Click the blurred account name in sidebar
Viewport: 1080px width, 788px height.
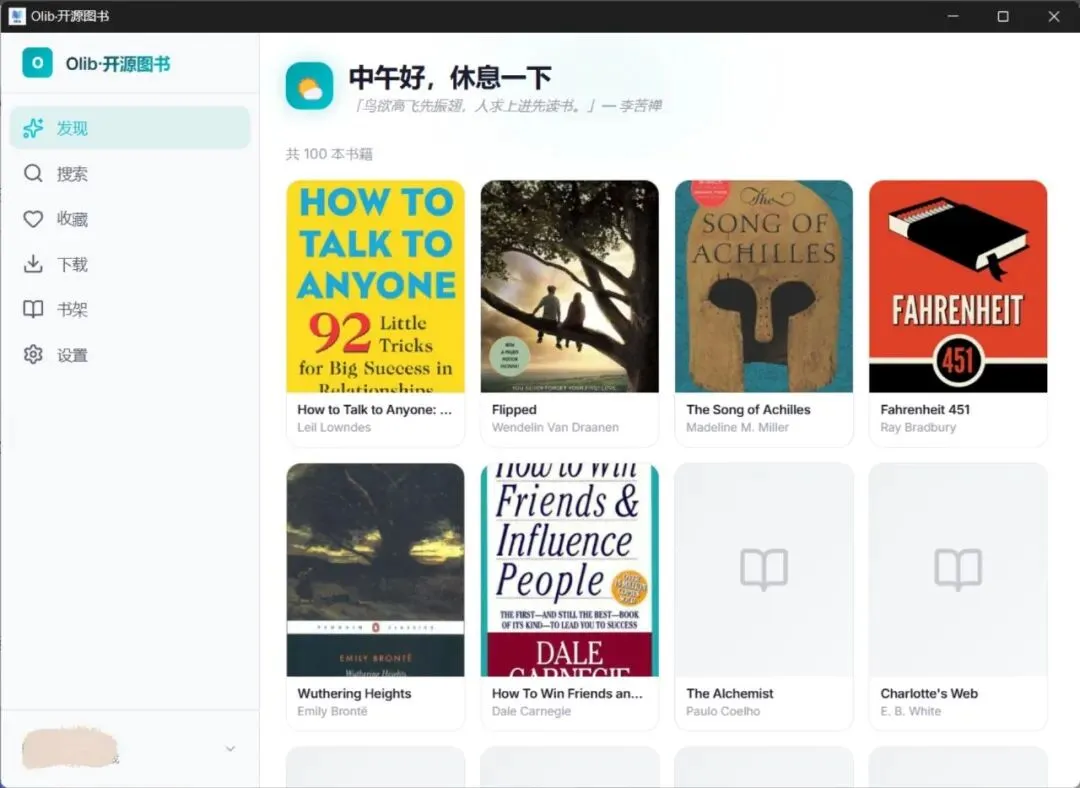pyautogui.click(x=70, y=748)
